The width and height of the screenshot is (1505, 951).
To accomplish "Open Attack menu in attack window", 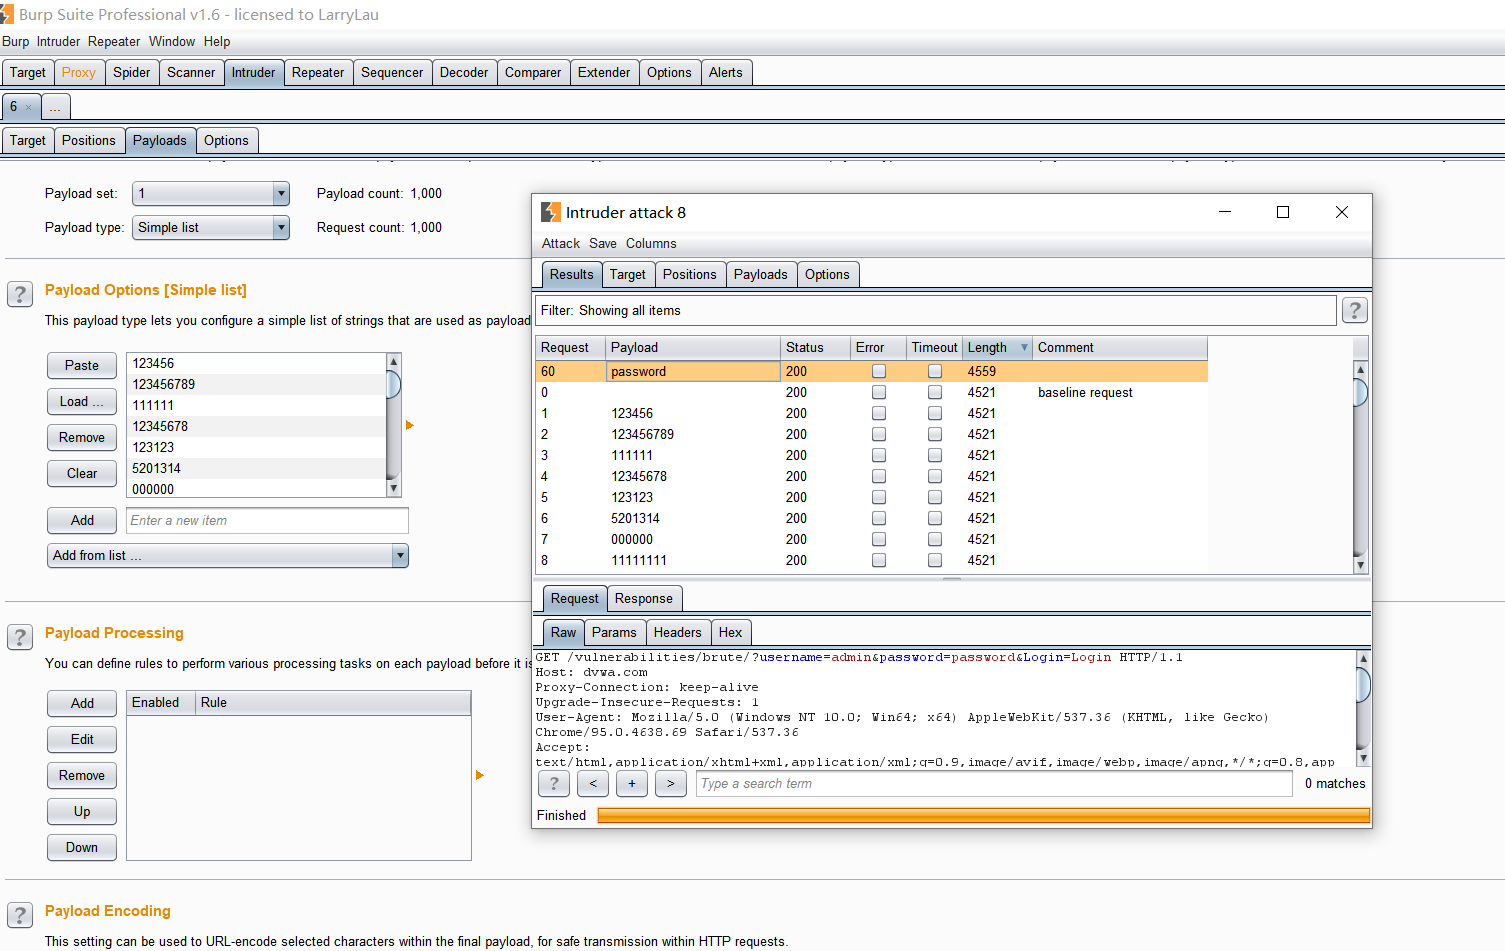I will pos(561,243).
